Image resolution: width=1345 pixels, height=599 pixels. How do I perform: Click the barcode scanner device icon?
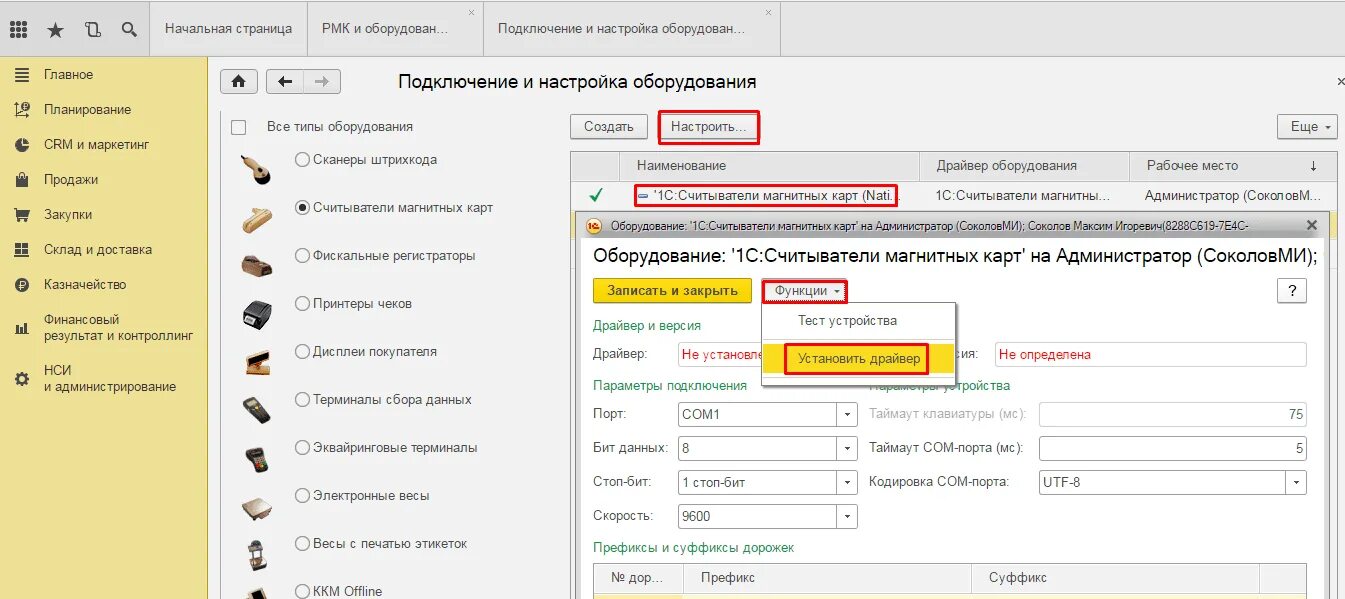pyautogui.click(x=258, y=170)
